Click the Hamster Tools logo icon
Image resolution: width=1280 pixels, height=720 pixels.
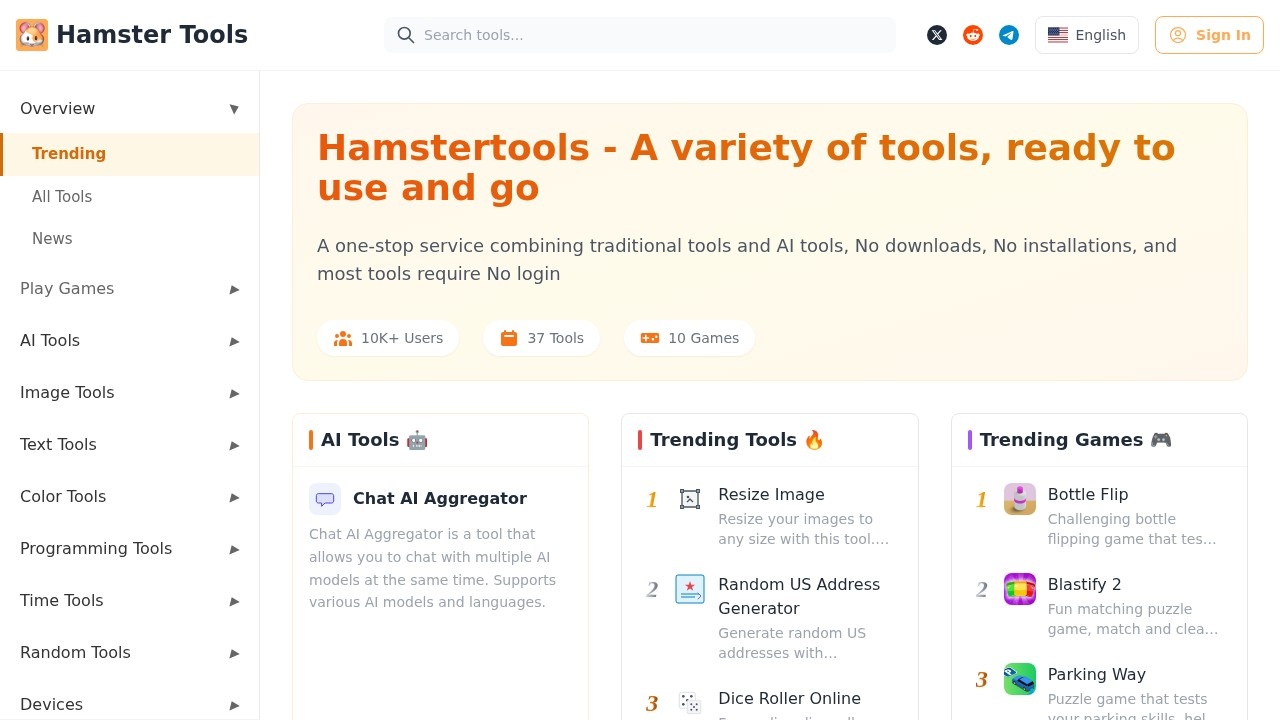point(32,35)
